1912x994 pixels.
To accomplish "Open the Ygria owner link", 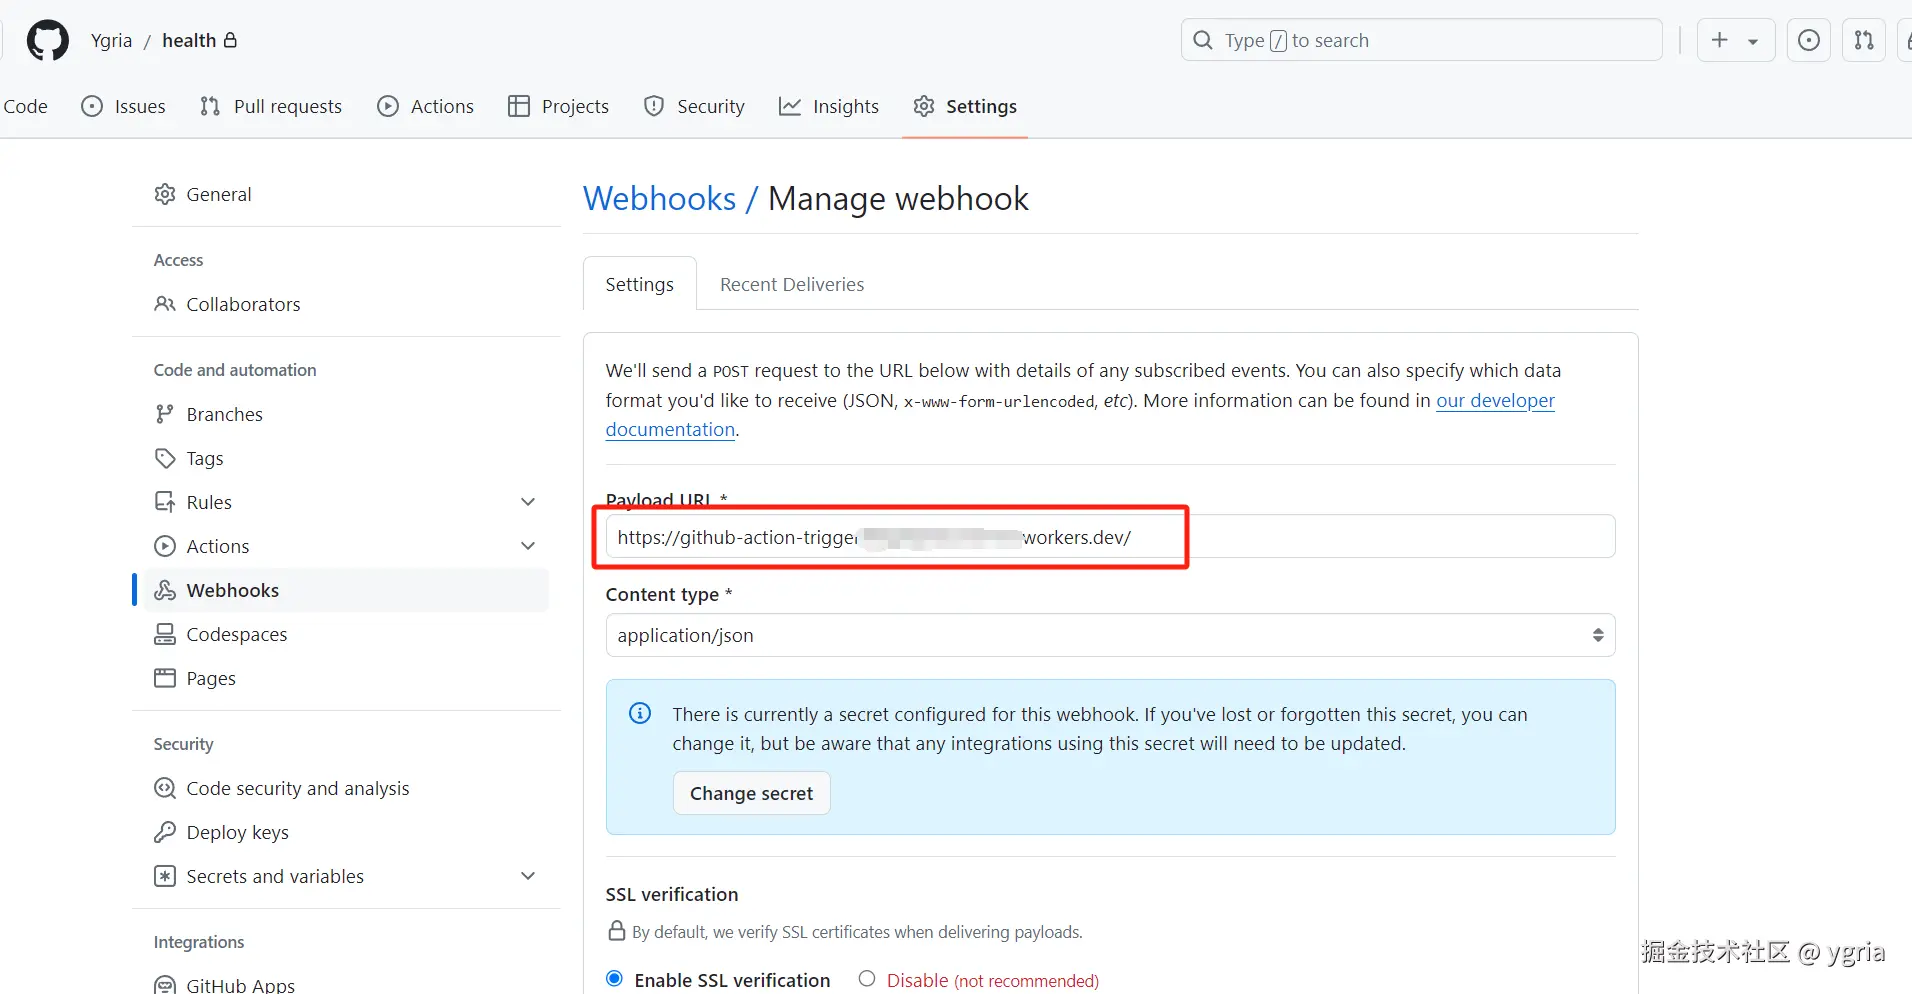I will pyautogui.click(x=111, y=40).
